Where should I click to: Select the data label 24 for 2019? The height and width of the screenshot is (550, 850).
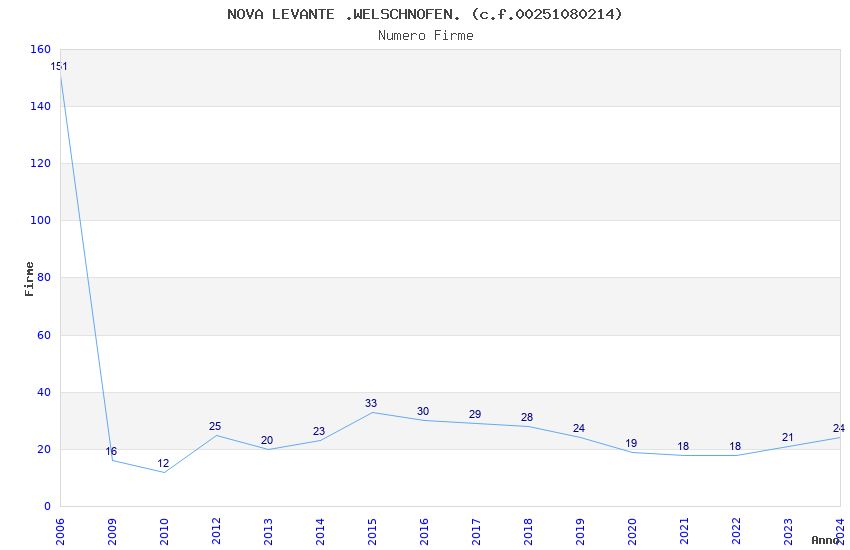579,429
